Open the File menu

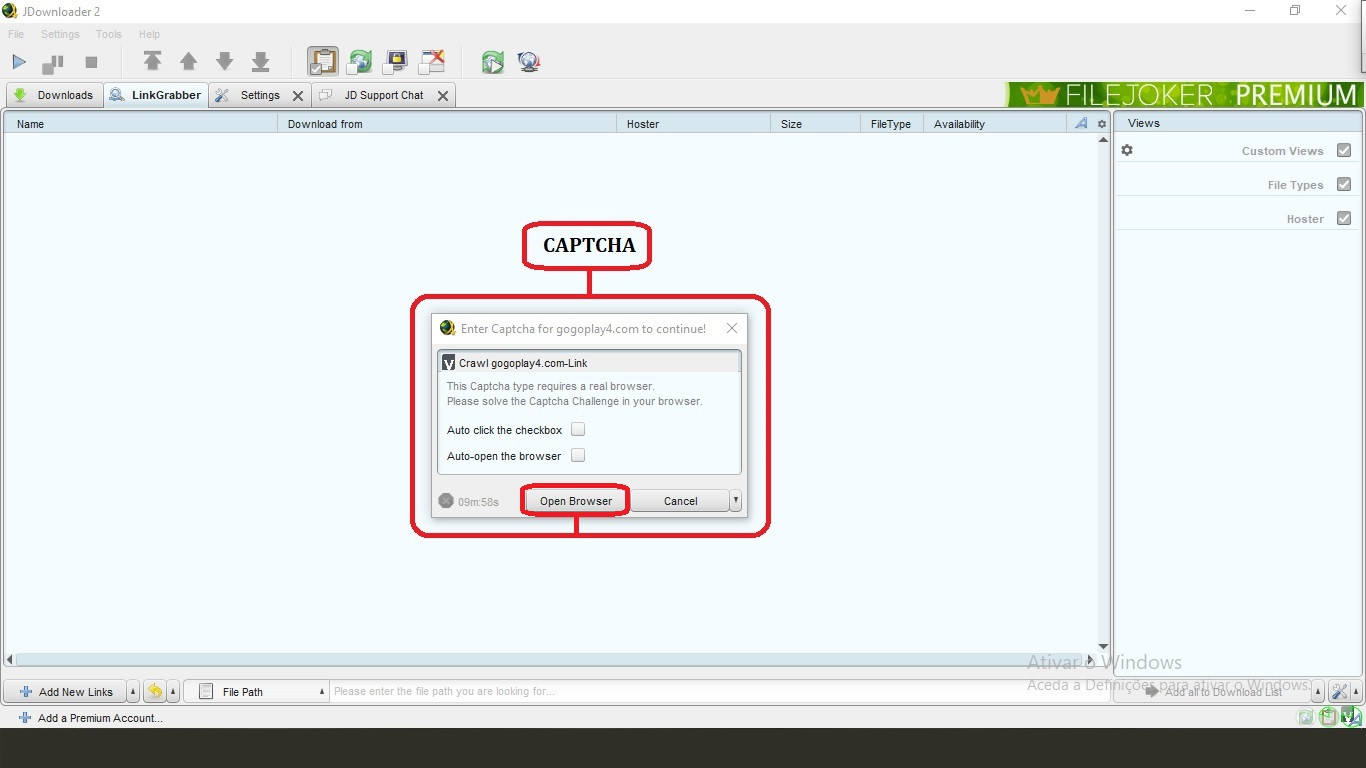[x=16, y=34]
